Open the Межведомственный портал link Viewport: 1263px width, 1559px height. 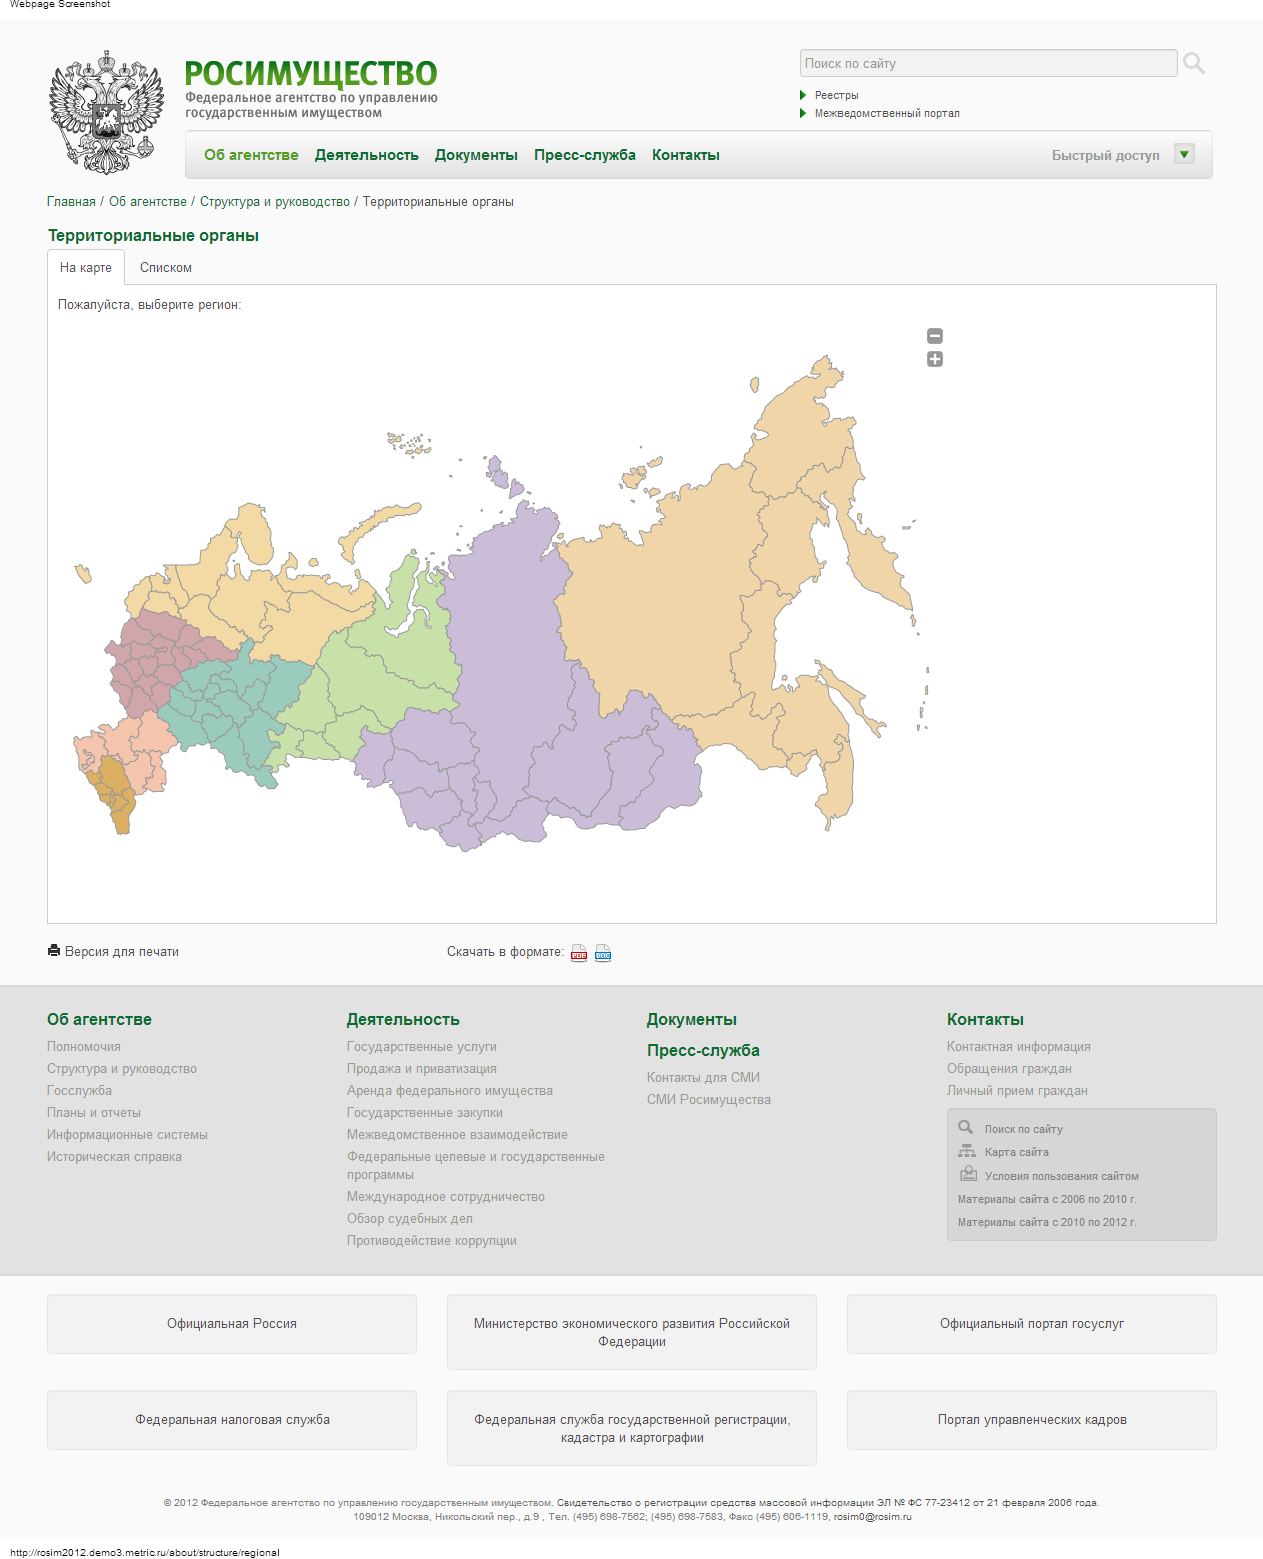point(886,113)
